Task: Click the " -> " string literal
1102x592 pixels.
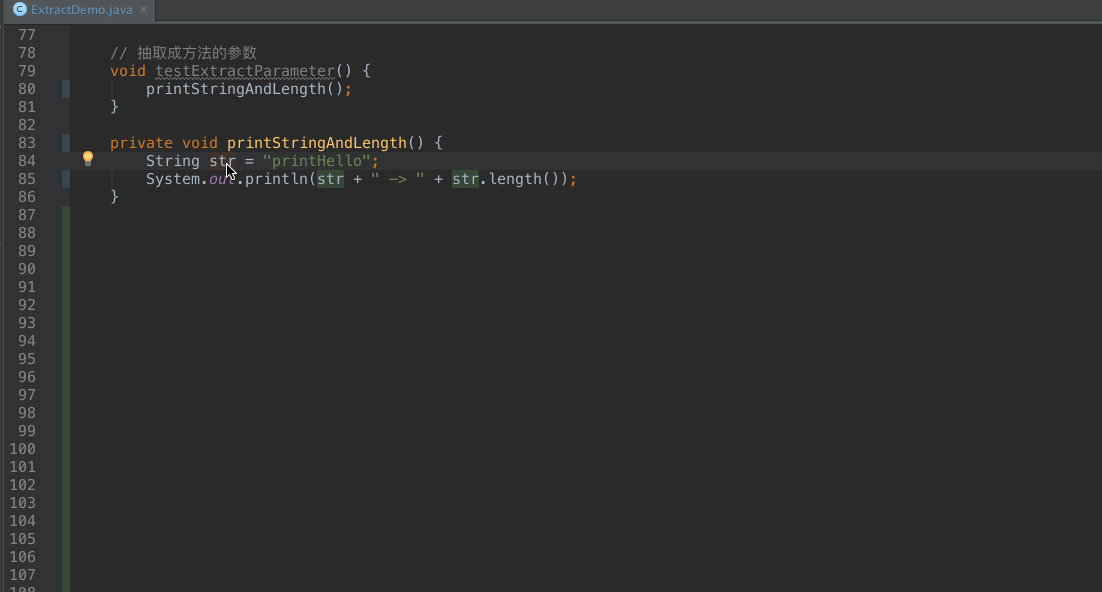Action: point(398,179)
